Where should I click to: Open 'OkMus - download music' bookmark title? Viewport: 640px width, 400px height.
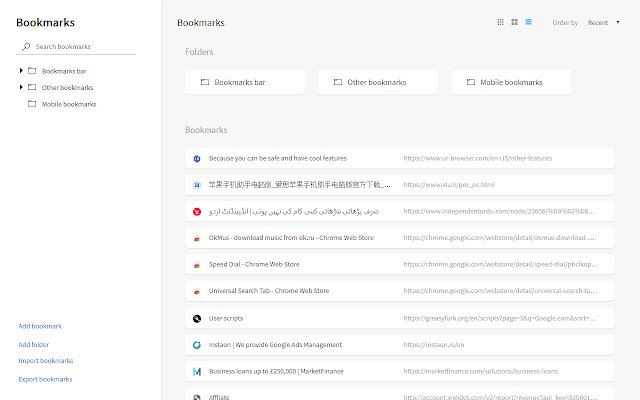pos(291,238)
